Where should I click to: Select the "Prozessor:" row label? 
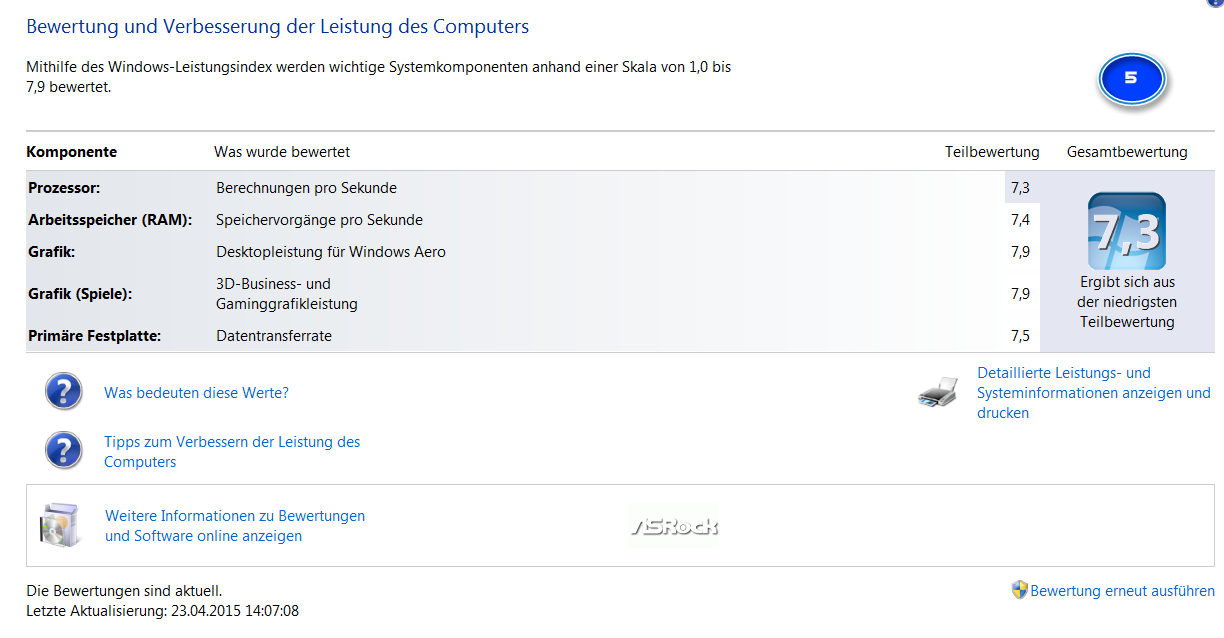pos(64,188)
